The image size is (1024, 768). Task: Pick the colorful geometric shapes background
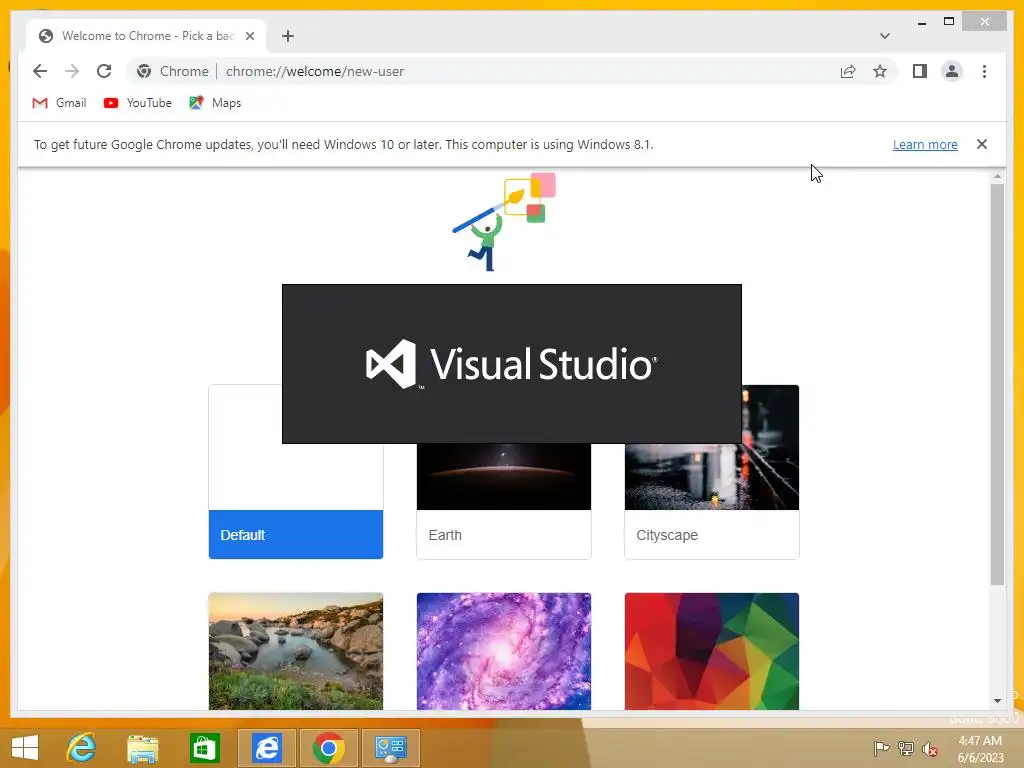click(x=712, y=651)
